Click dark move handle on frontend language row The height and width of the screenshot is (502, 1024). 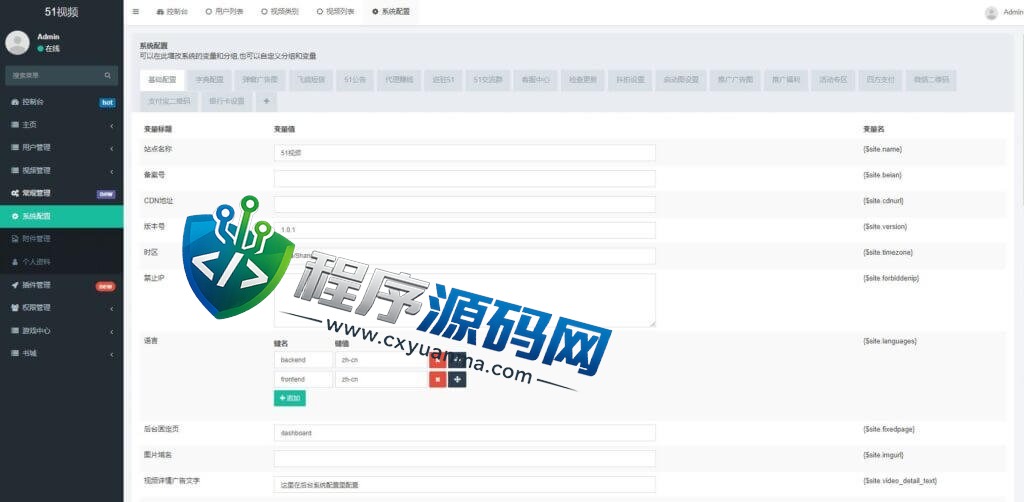(457, 379)
